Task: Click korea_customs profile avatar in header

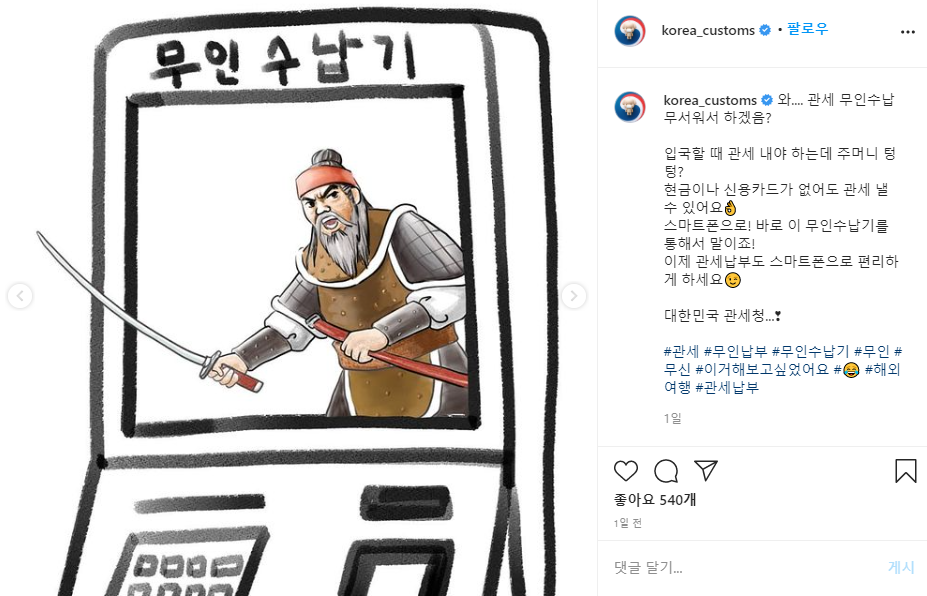Action: 630,31
